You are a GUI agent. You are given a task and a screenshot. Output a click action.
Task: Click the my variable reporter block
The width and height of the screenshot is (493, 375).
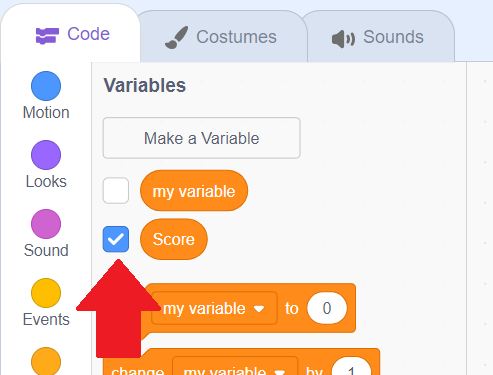click(194, 191)
